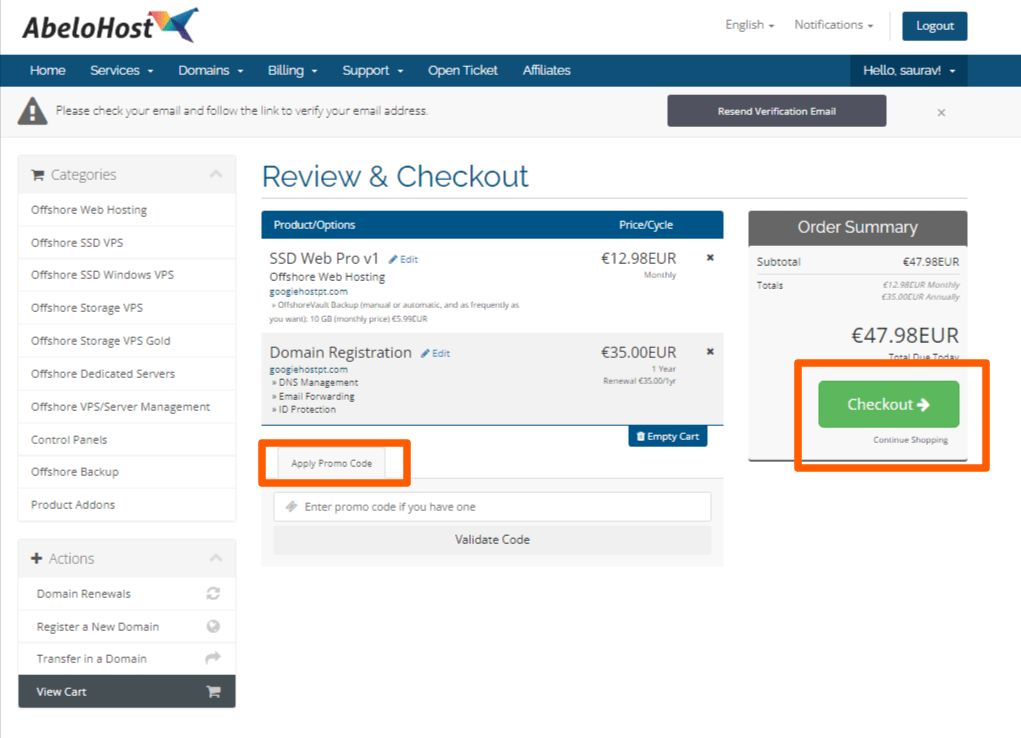
Task: Remove SSD Web Pro v1 from cart
Action: pos(710,257)
